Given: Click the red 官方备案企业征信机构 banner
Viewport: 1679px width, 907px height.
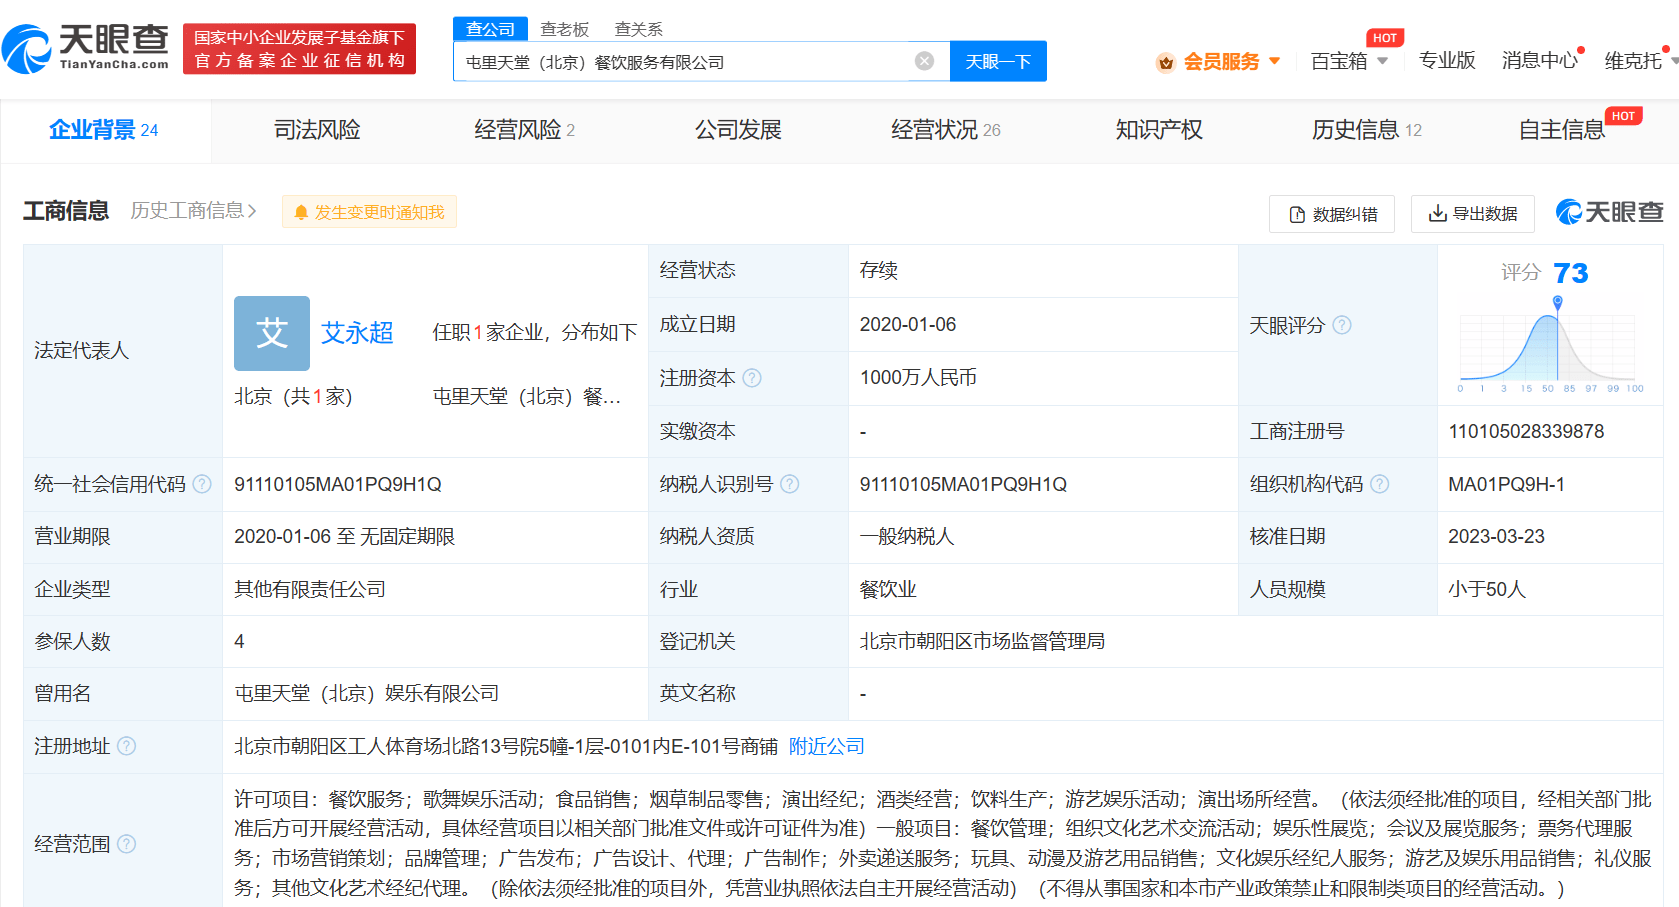Looking at the screenshot, I should (x=299, y=49).
